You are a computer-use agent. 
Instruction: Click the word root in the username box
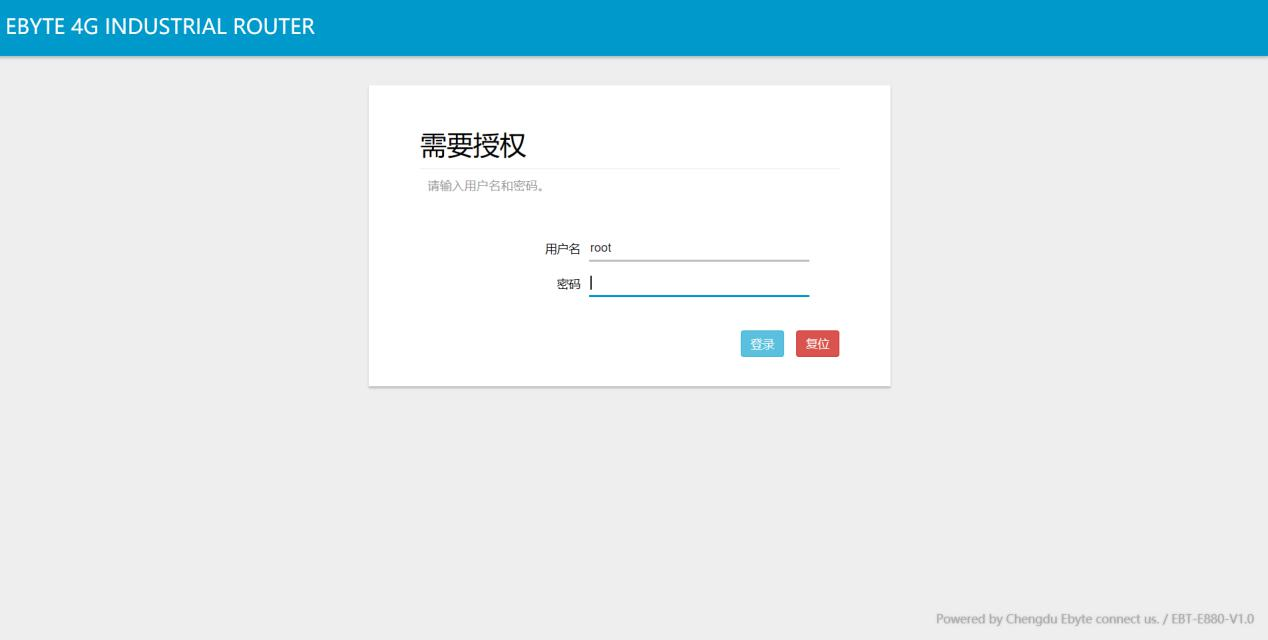tap(601, 248)
